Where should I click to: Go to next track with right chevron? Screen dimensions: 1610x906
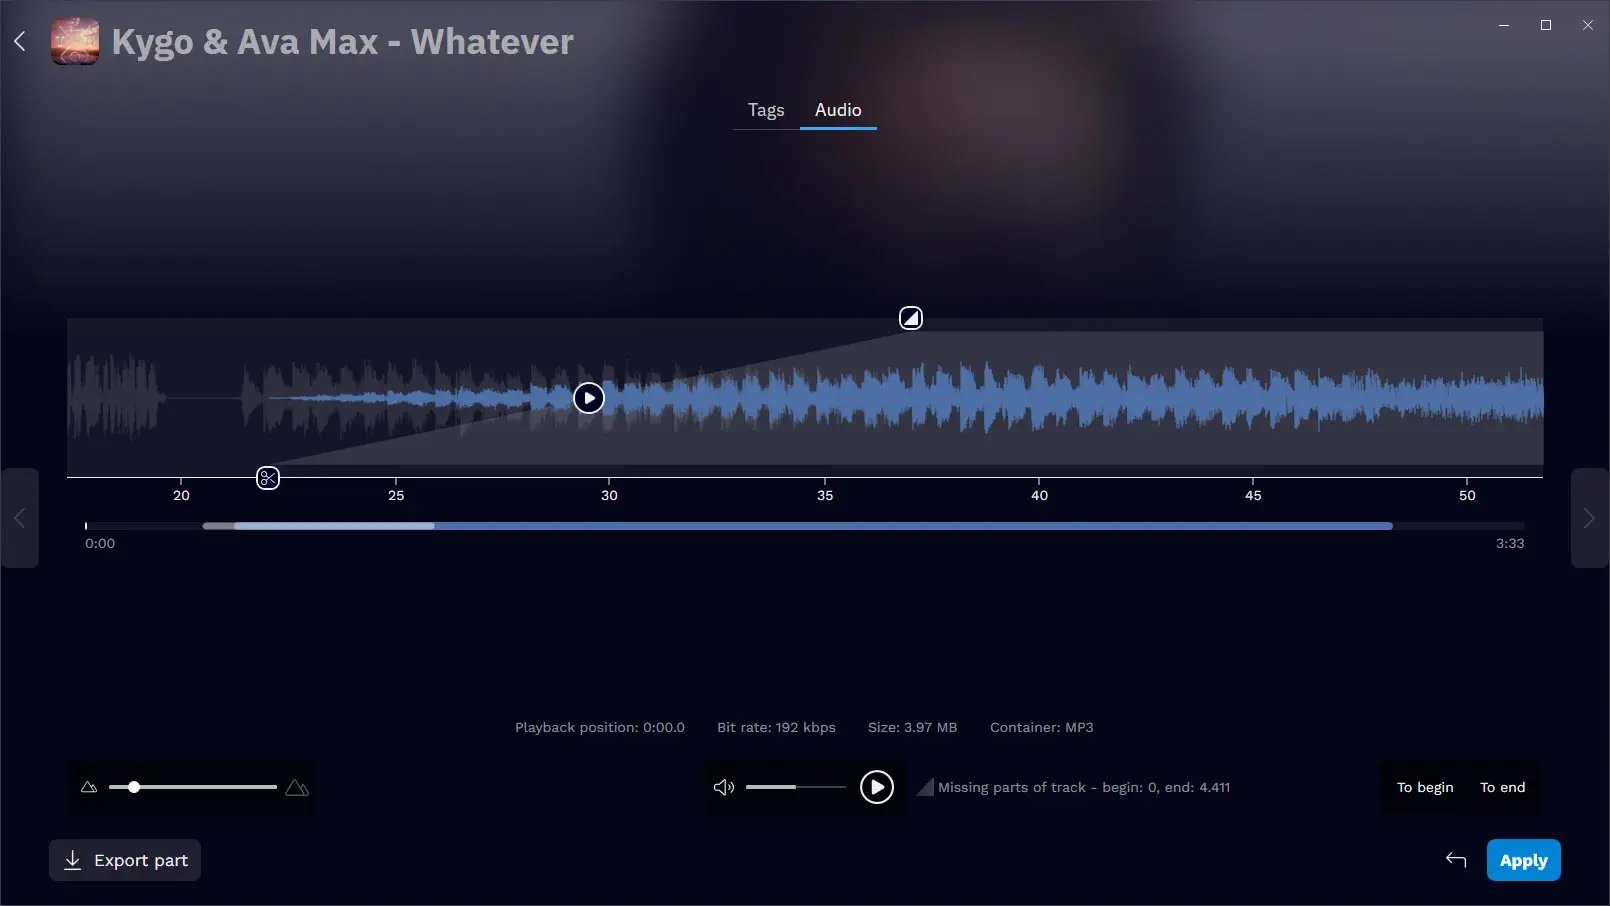click(1590, 518)
